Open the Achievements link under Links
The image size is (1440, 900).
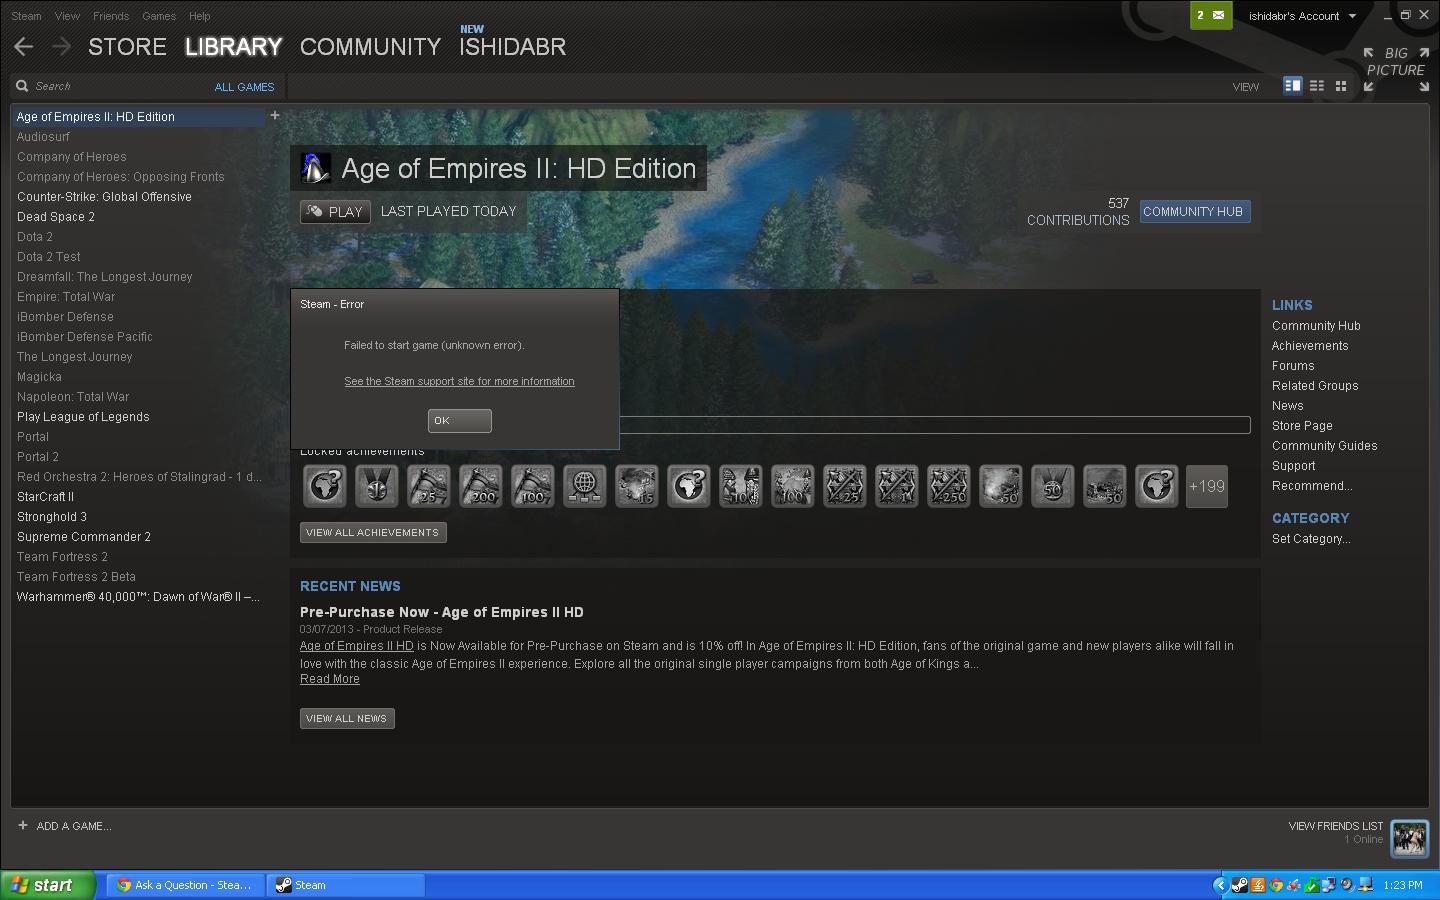pos(1310,346)
